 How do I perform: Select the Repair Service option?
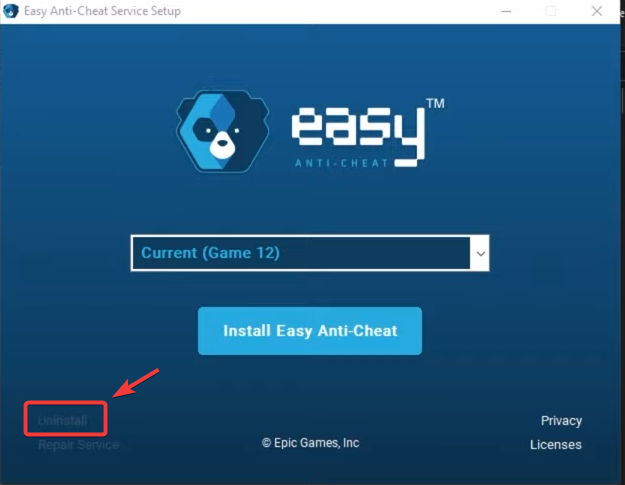[79, 444]
